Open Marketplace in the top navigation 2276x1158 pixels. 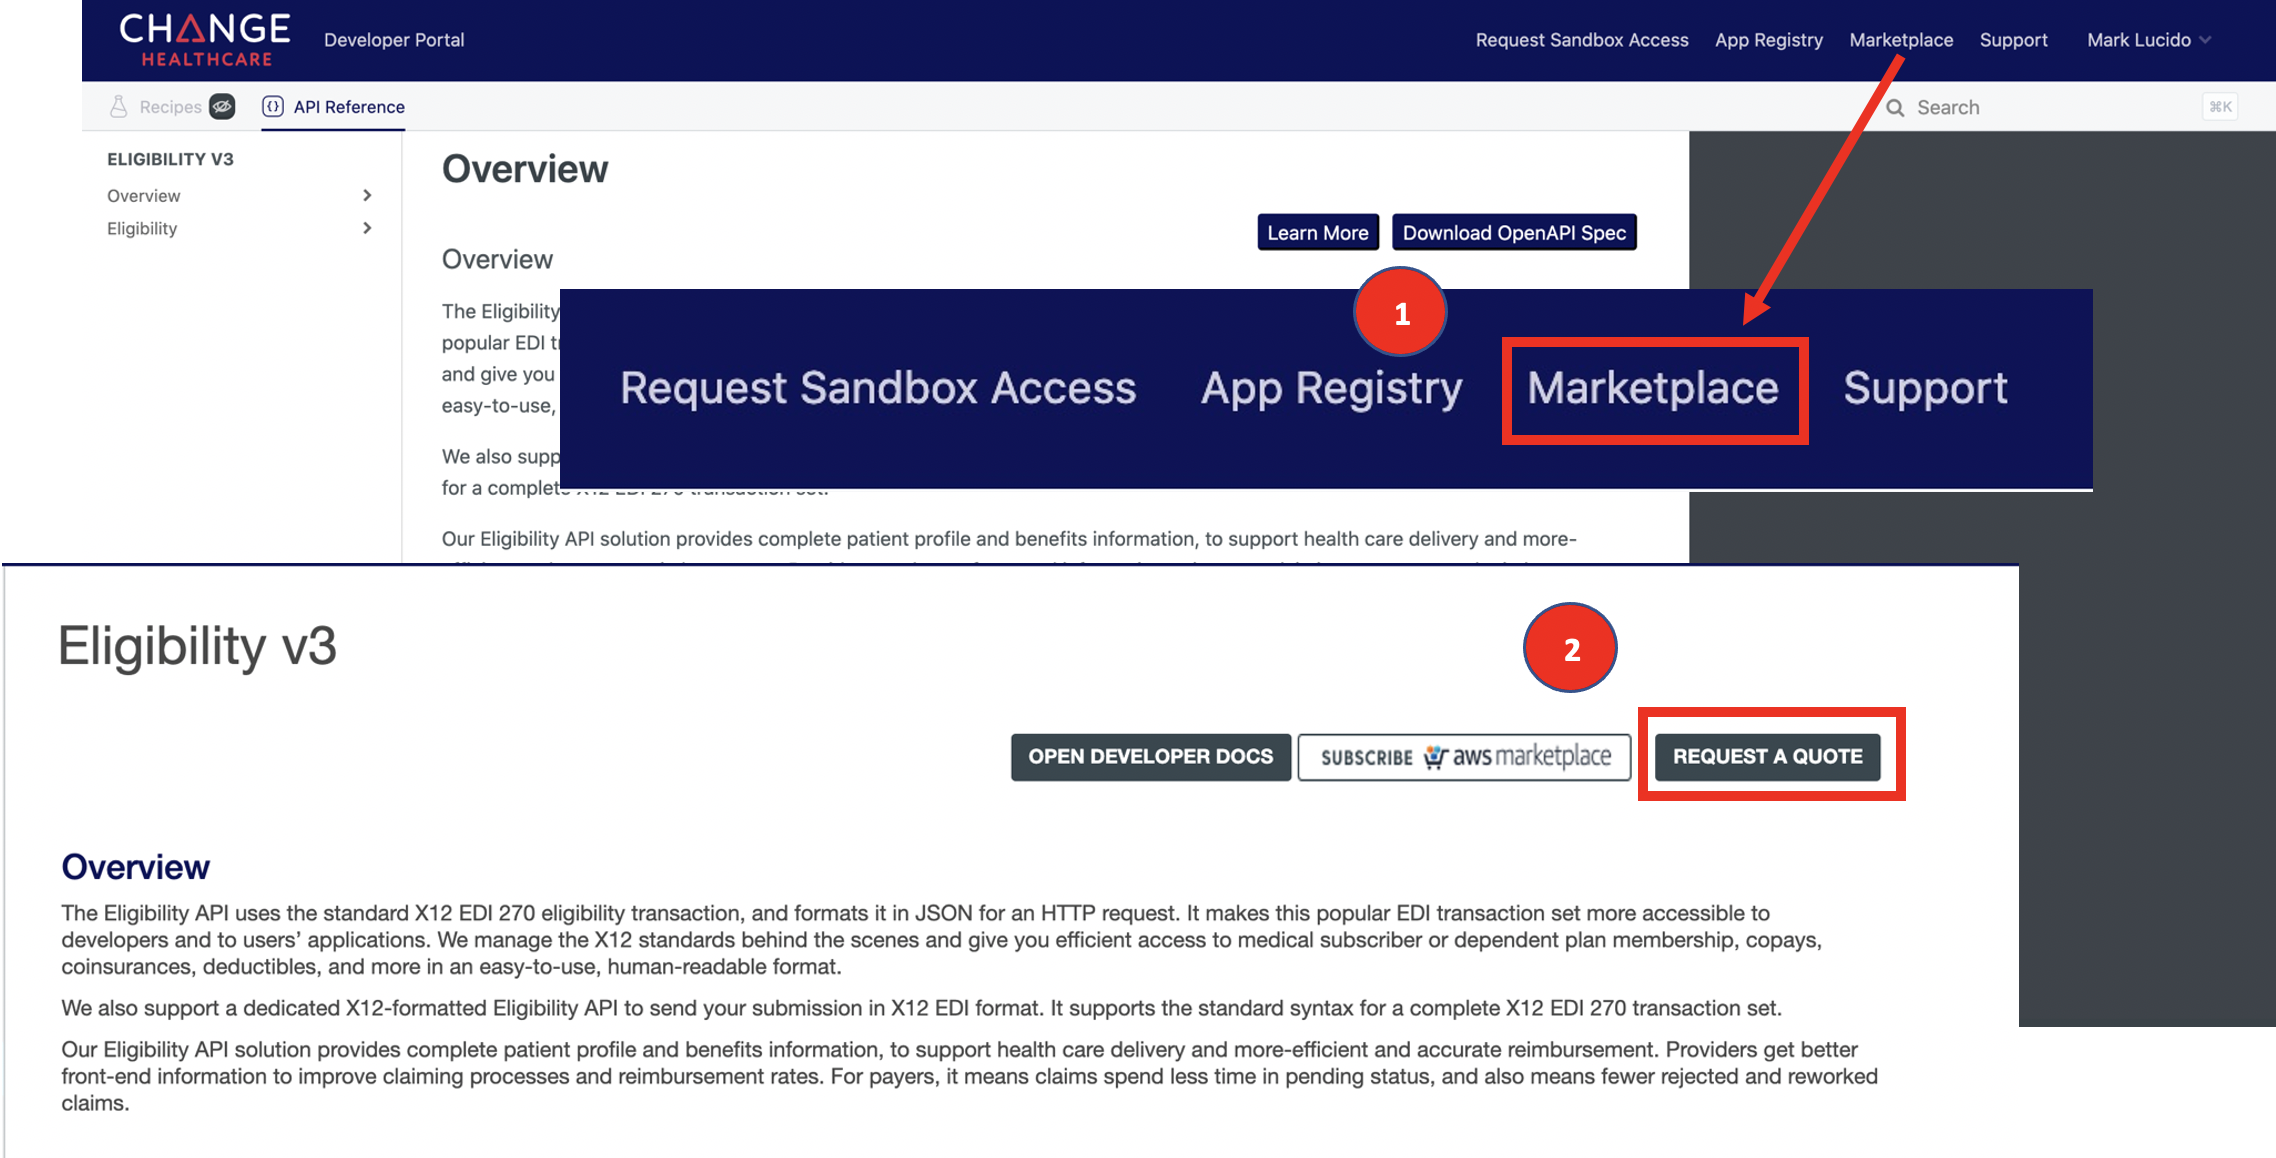1900,40
